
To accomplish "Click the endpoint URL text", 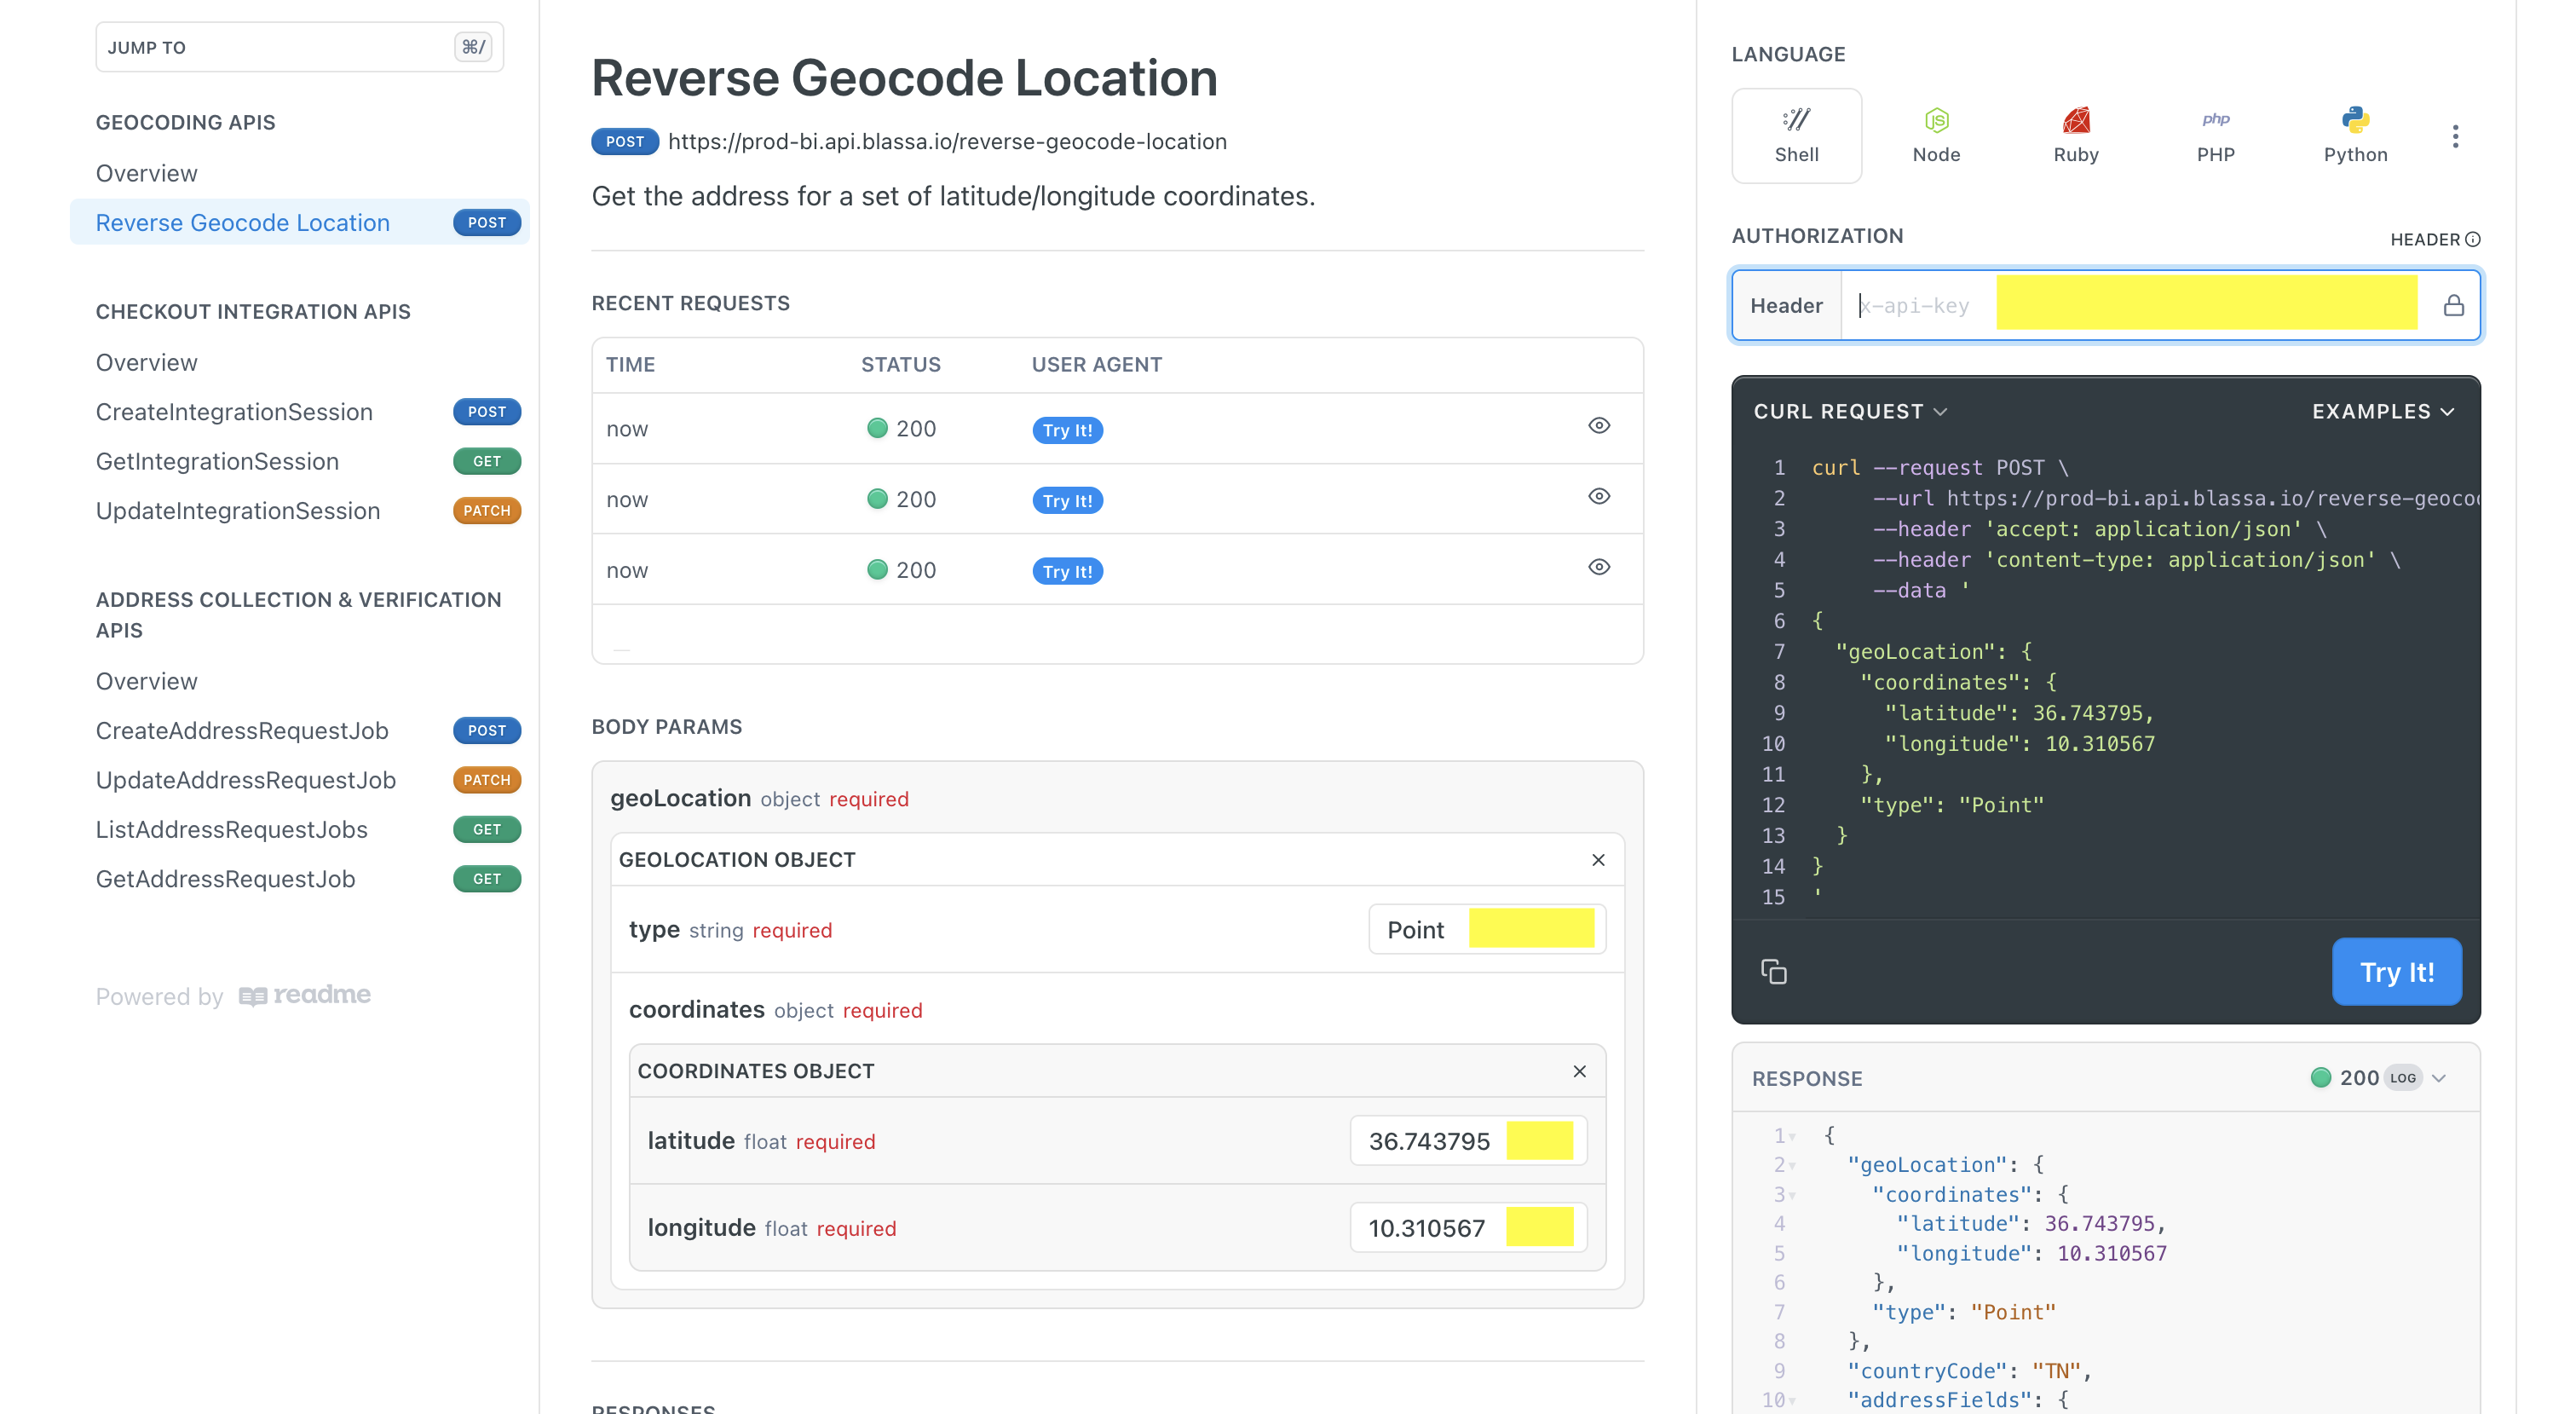I will 947,141.
